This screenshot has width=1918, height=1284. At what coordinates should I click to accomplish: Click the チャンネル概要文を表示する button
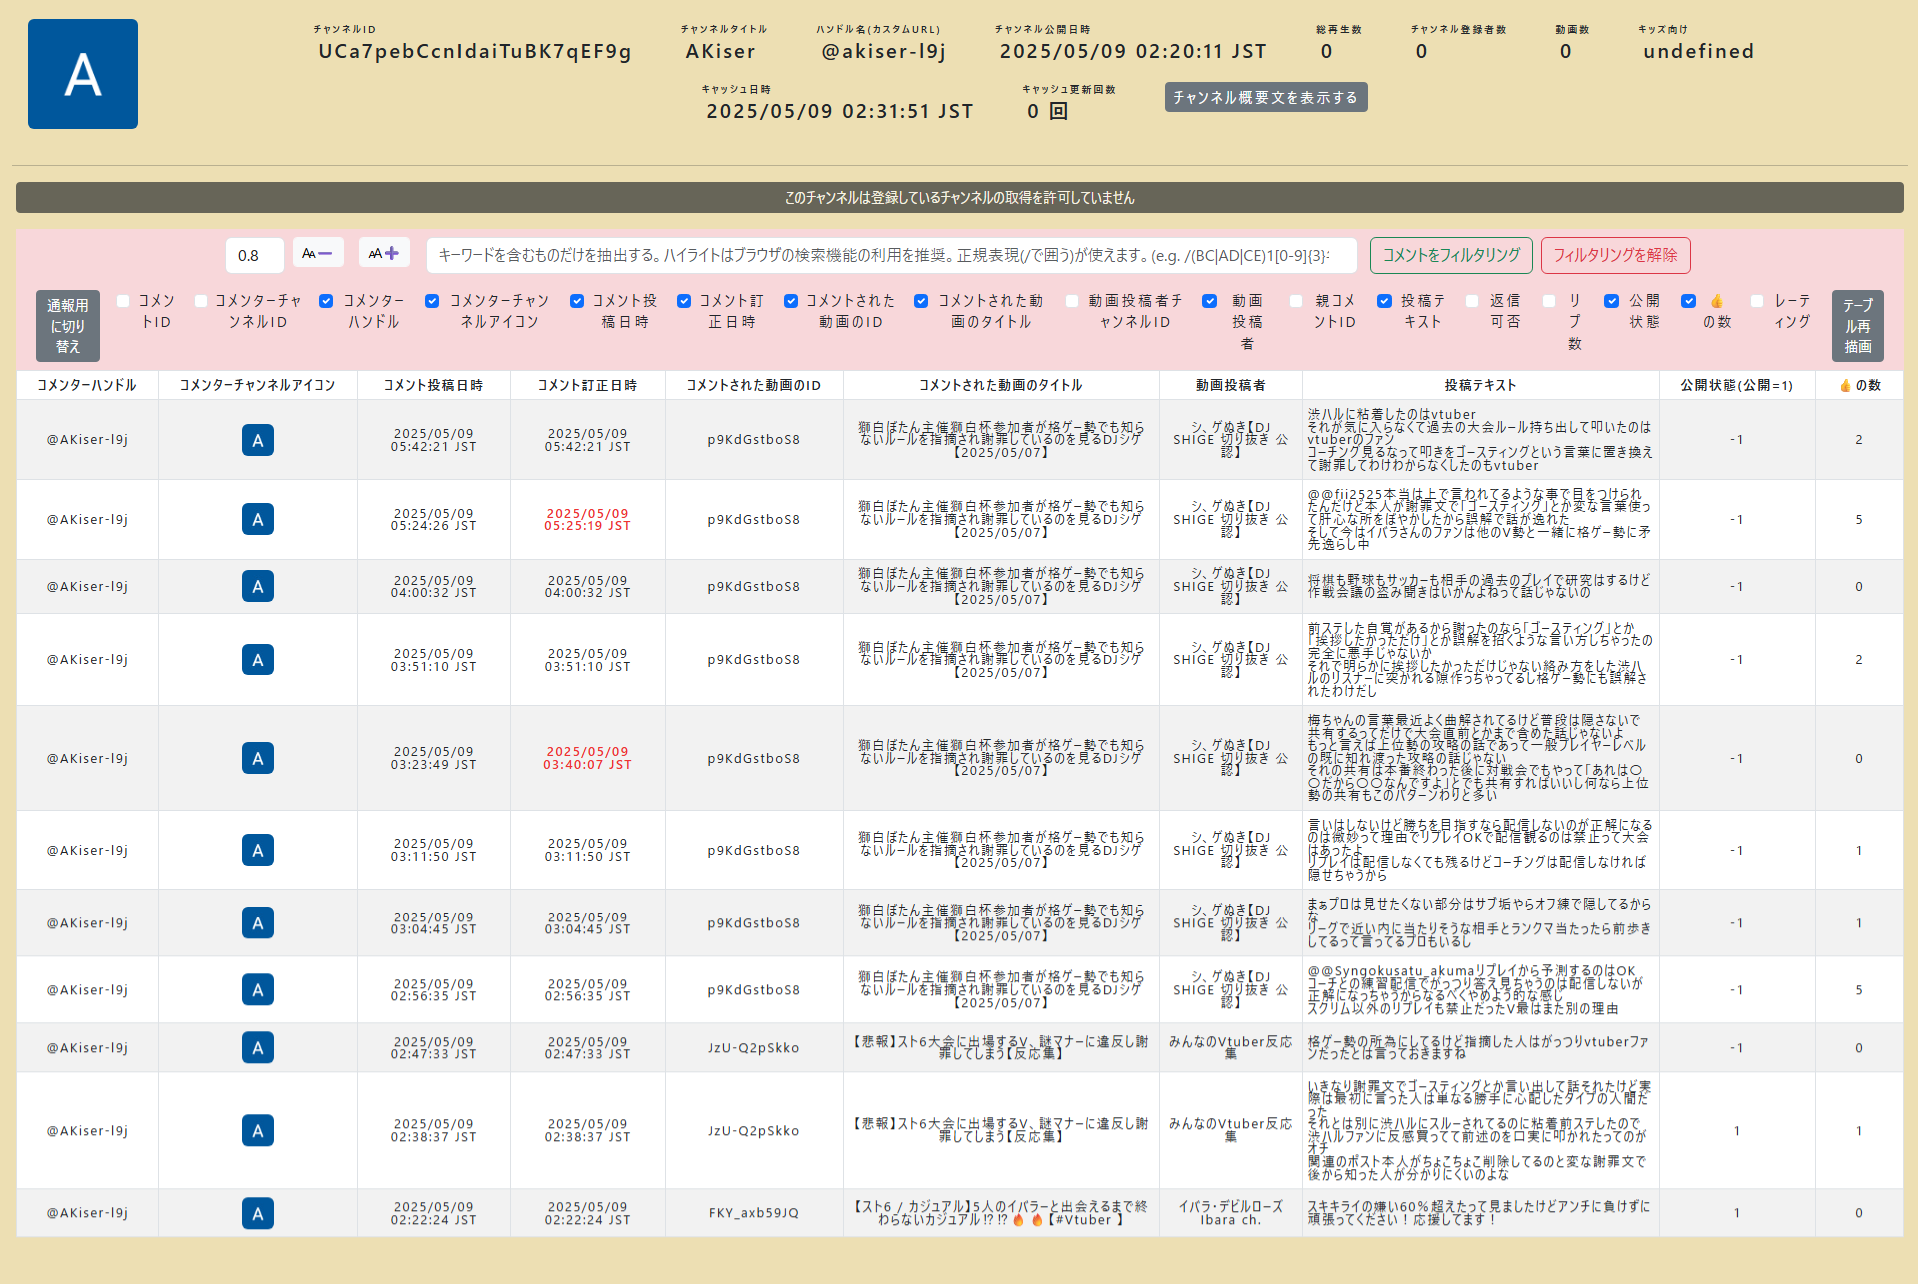[1266, 97]
